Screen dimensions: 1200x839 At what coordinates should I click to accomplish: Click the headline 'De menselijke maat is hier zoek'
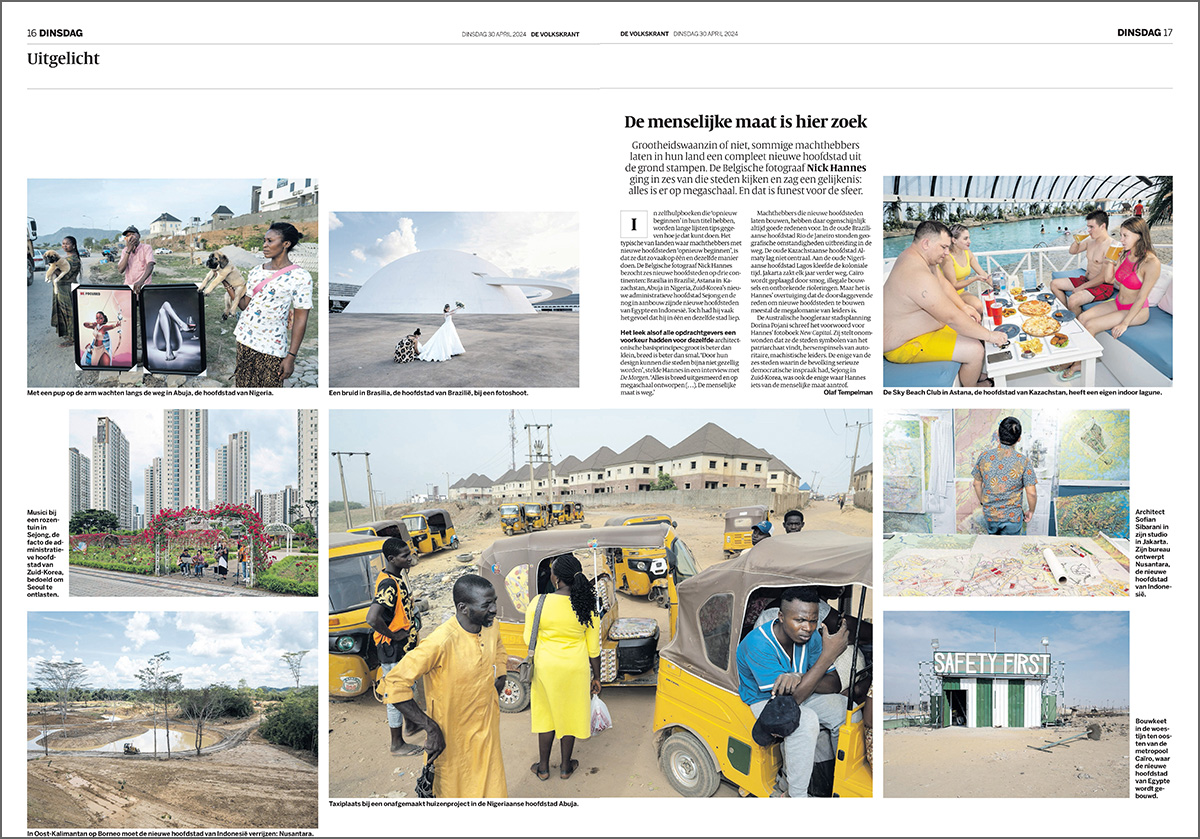745,122
